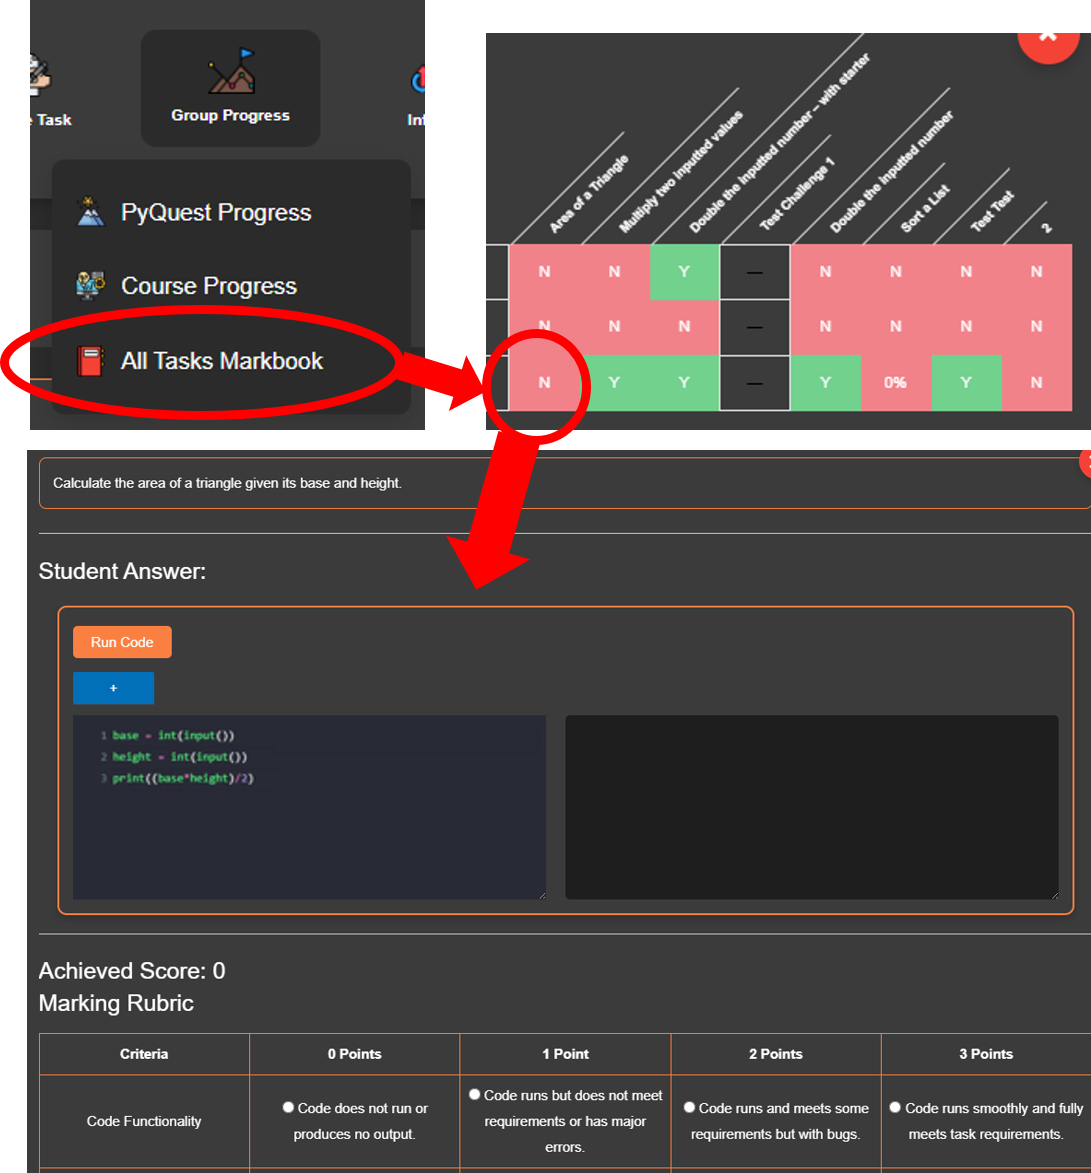Open the 0% cell under Sort a List

click(895, 382)
